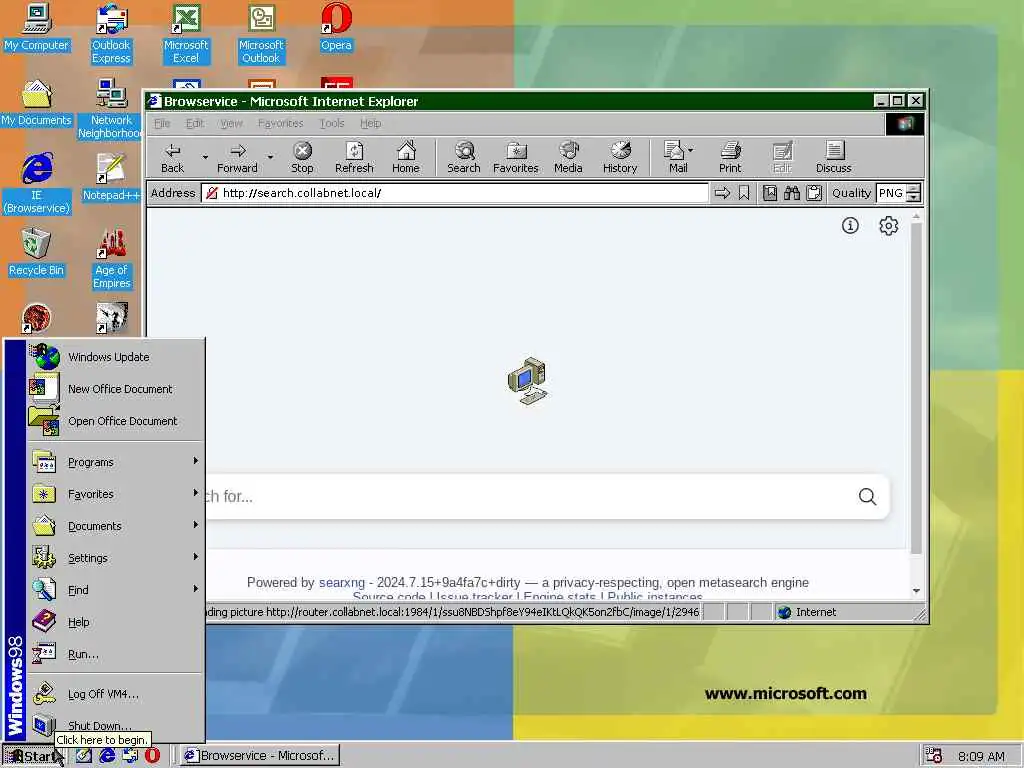Open the Favorites toolbar button
1024x768 pixels.
pos(515,157)
